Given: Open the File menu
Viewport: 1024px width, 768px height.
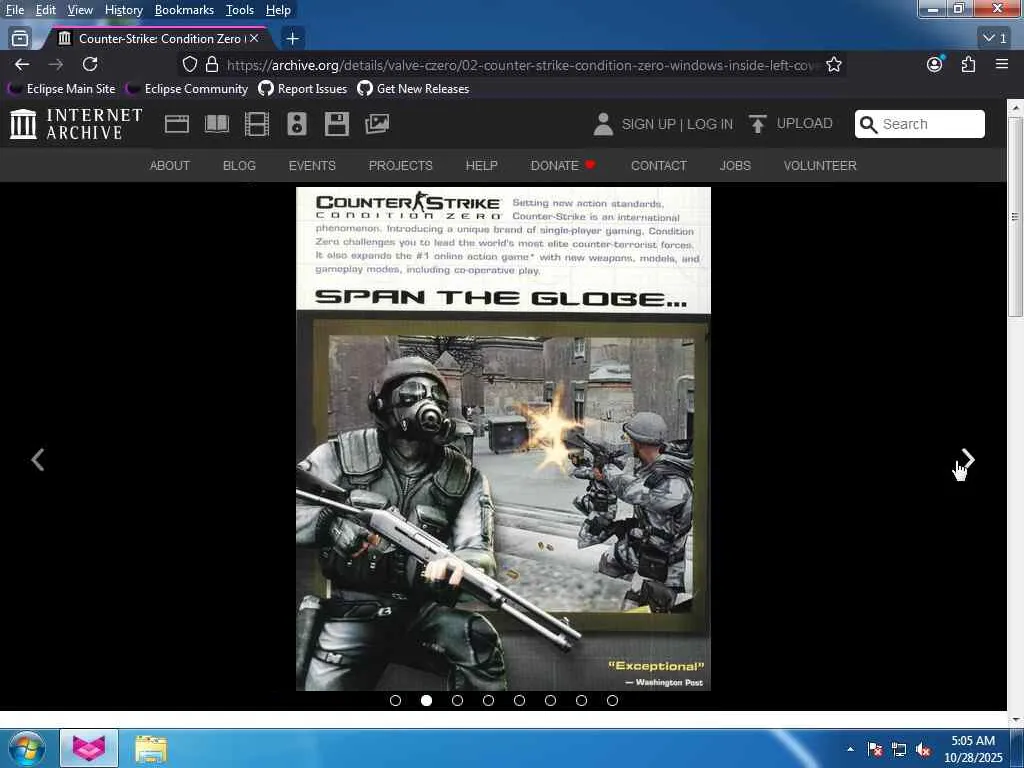Looking at the screenshot, I should (15, 10).
